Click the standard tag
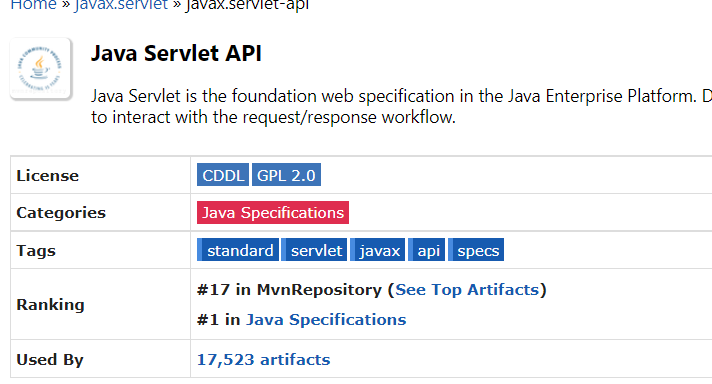 (238, 250)
